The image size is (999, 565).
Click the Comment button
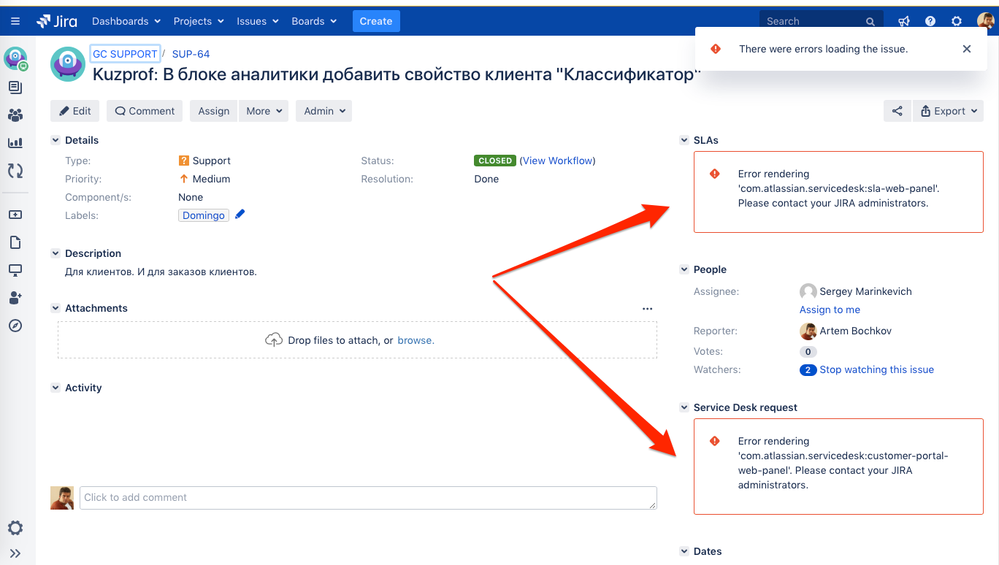click(x=145, y=111)
